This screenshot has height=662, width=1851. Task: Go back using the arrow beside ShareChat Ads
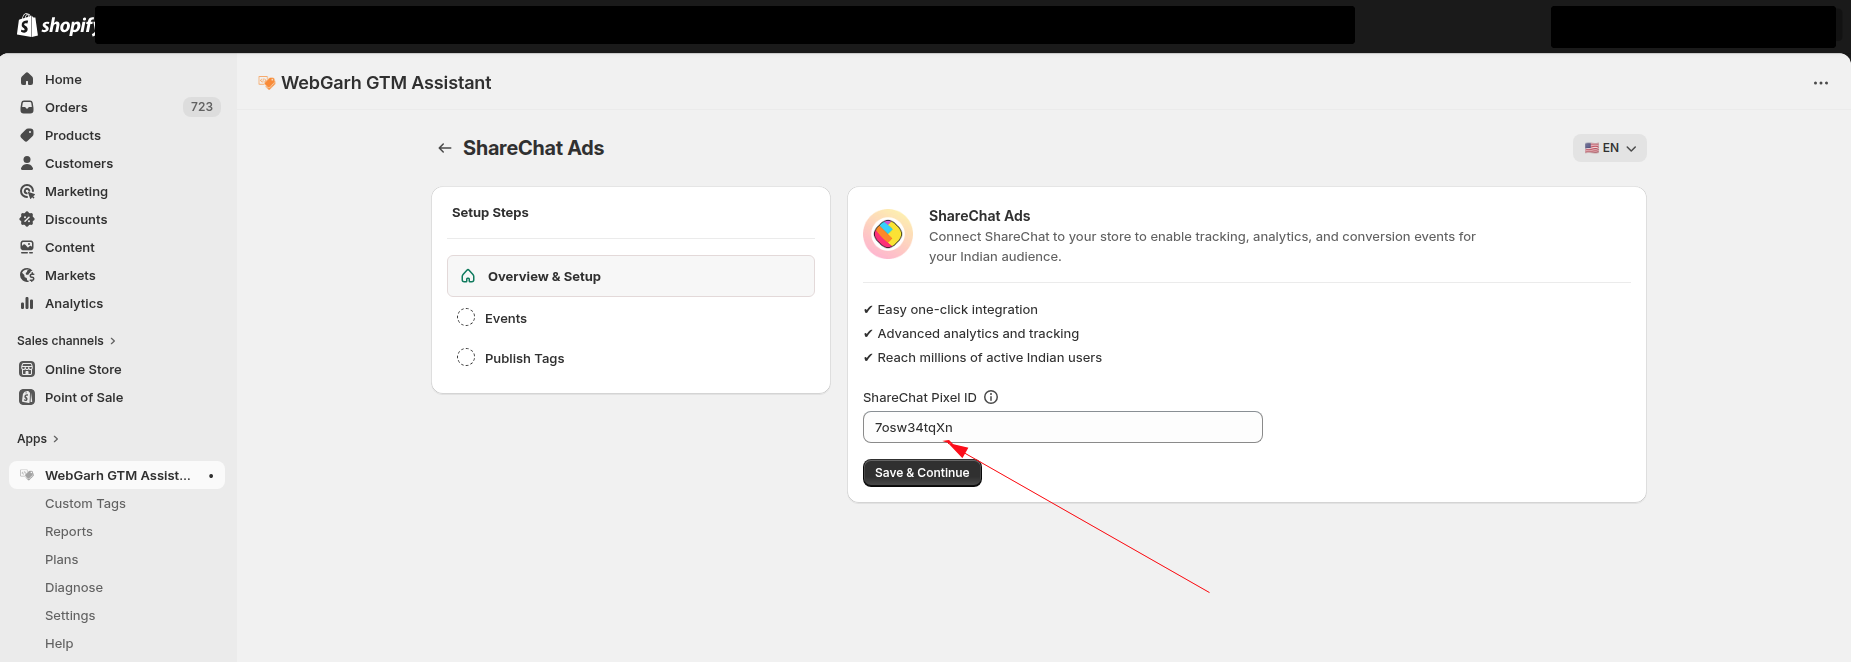pyautogui.click(x=445, y=148)
